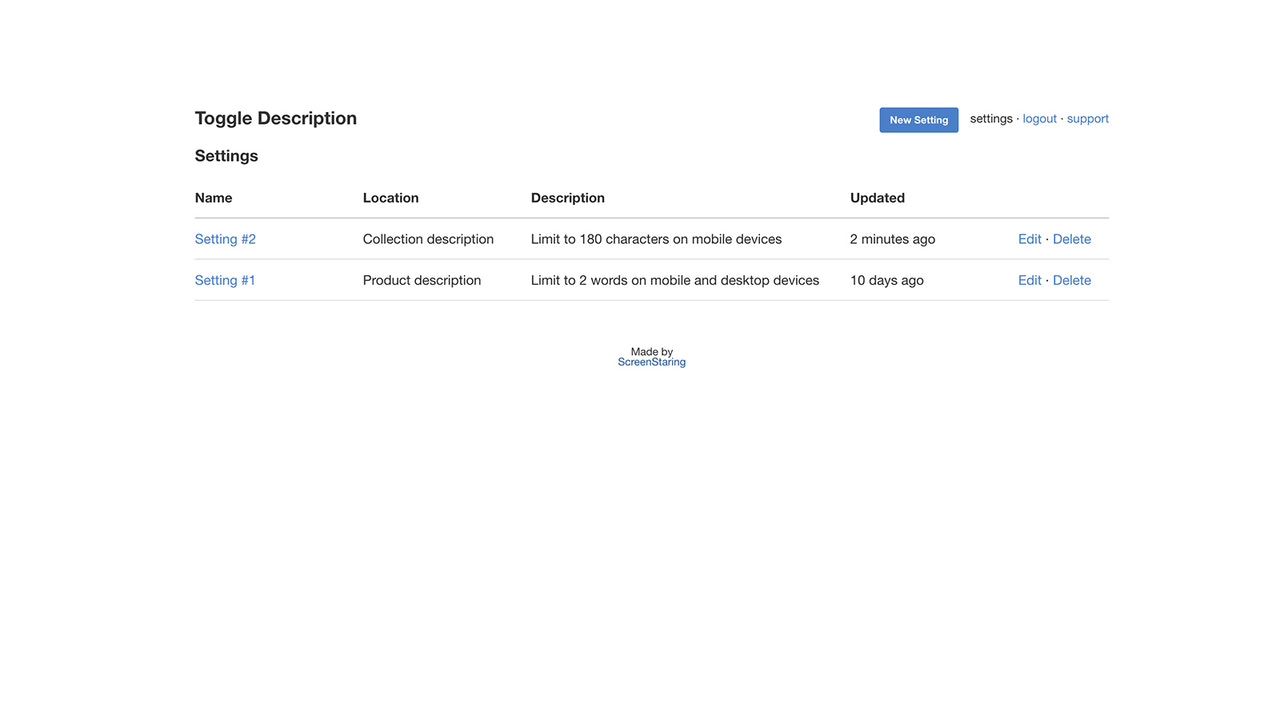The image size is (1280, 720).
Task: Click the 2 minutes ago timestamp
Action: [892, 239]
